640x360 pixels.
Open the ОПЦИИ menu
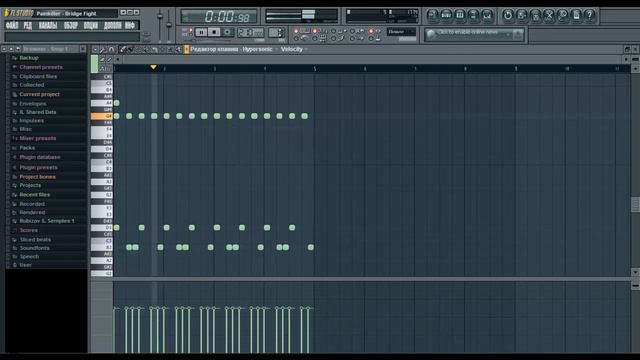pos(91,25)
